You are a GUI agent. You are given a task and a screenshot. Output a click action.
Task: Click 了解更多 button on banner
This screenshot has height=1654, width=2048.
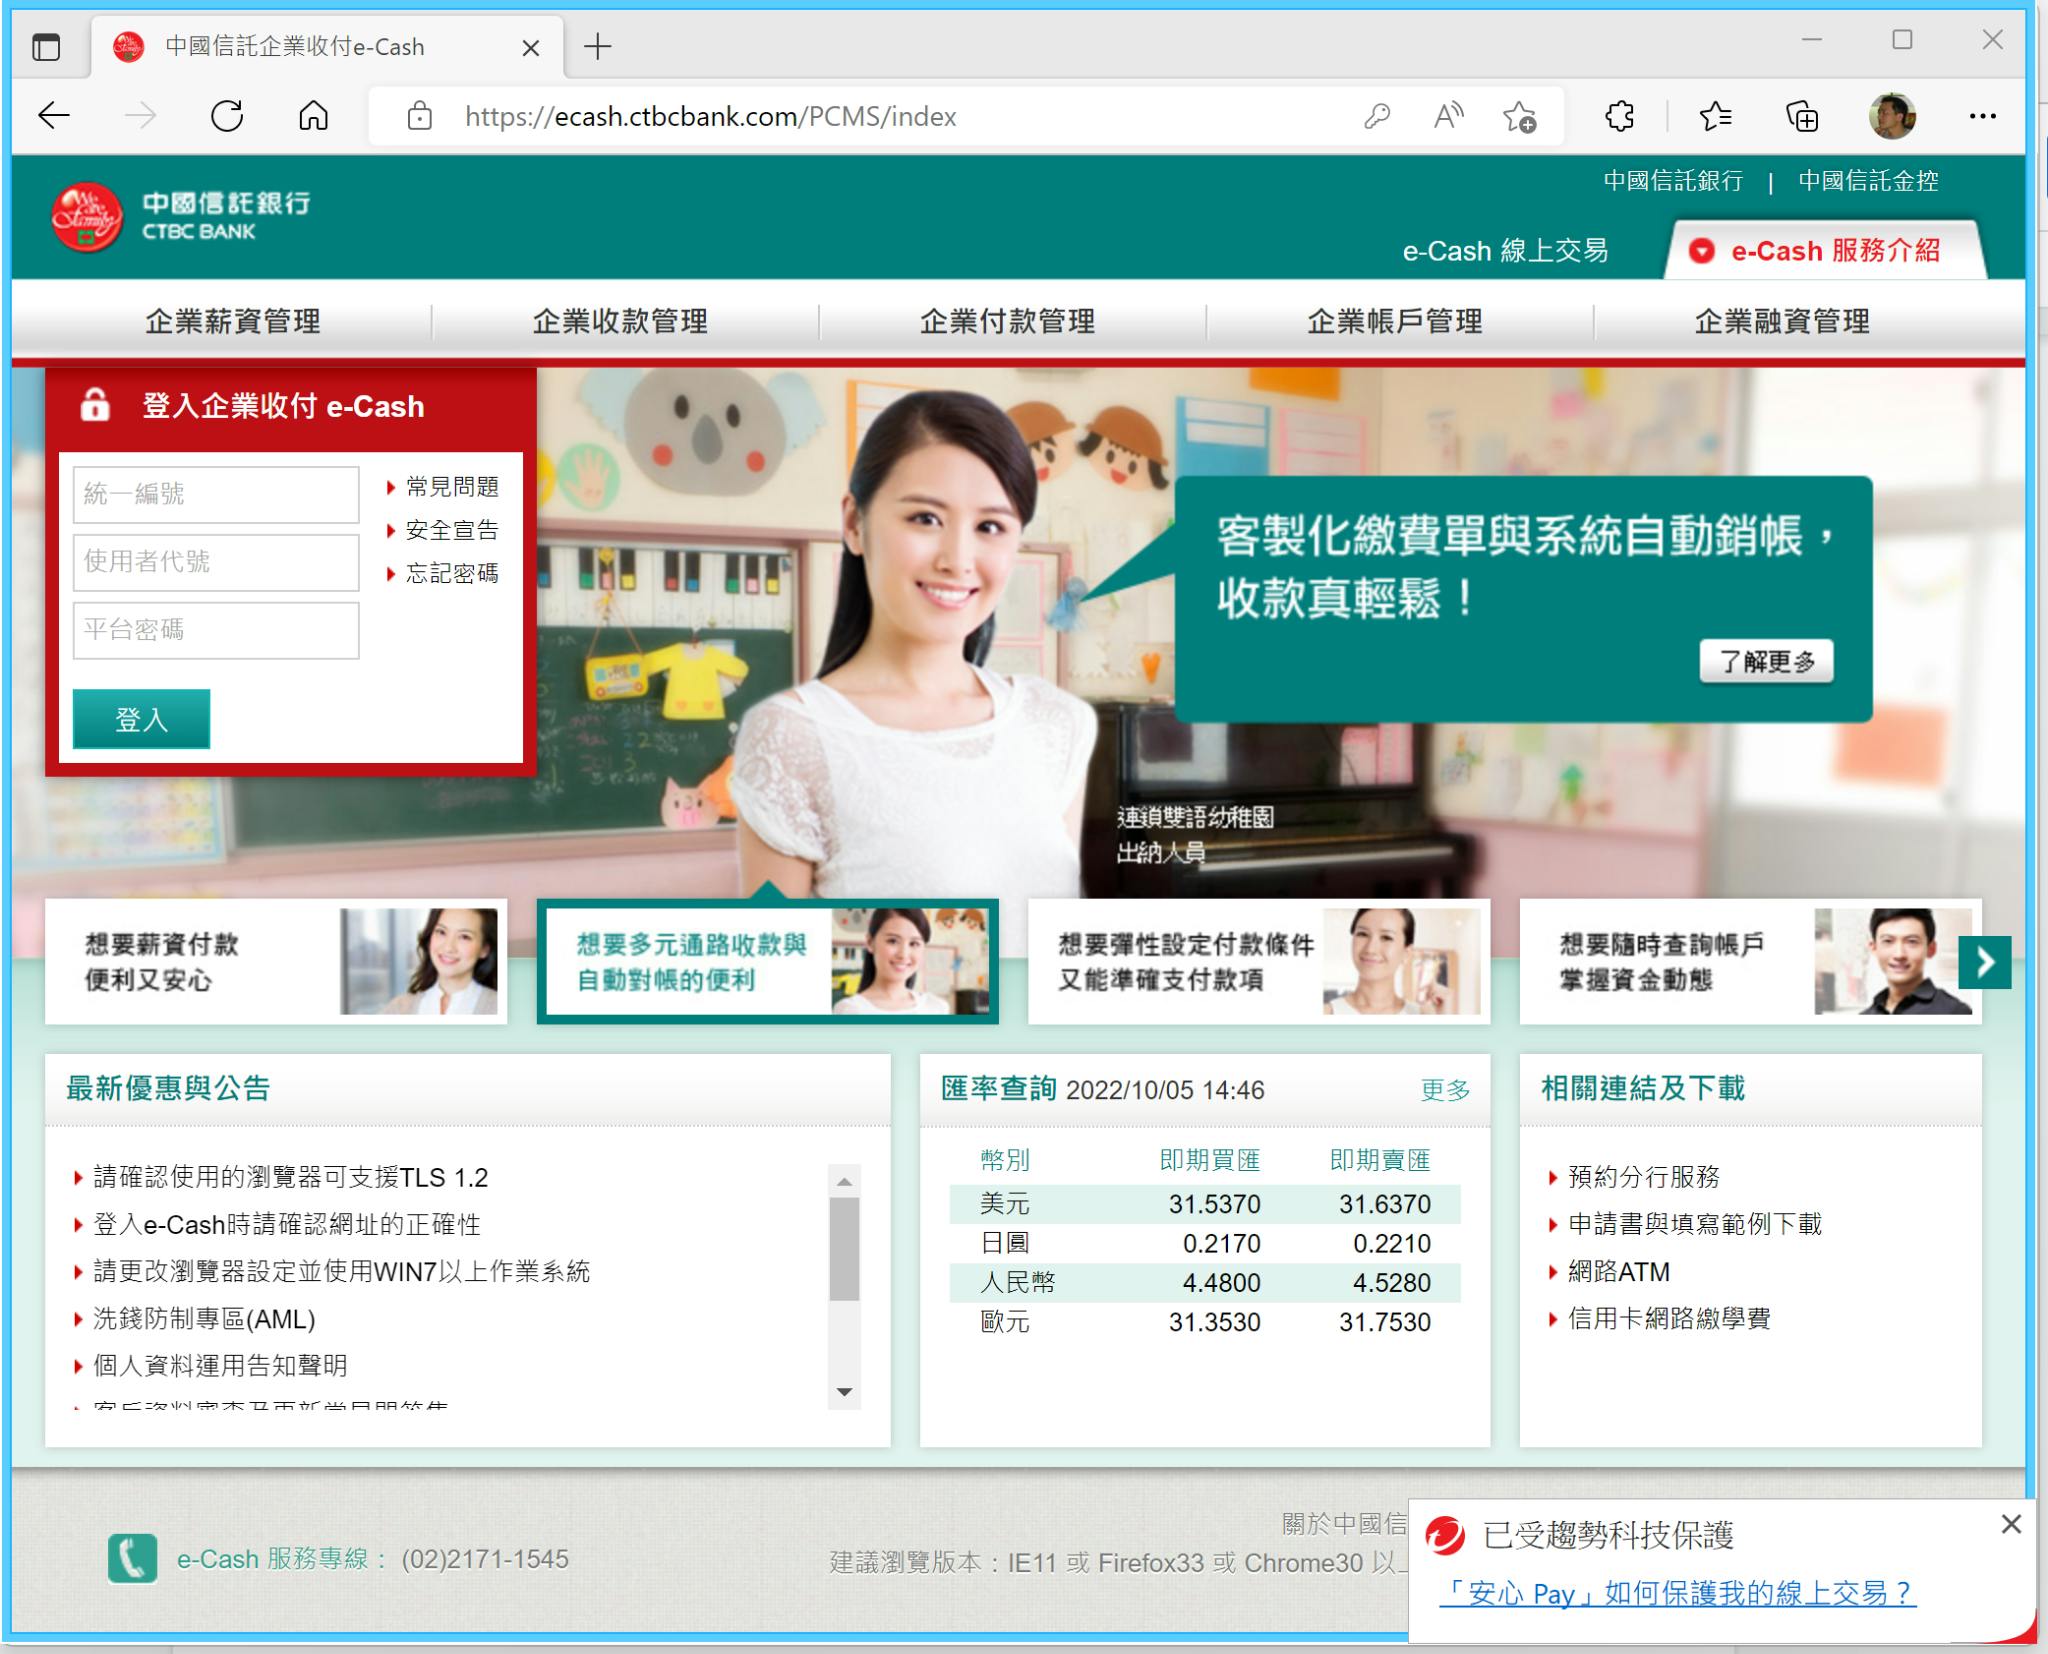point(1766,661)
